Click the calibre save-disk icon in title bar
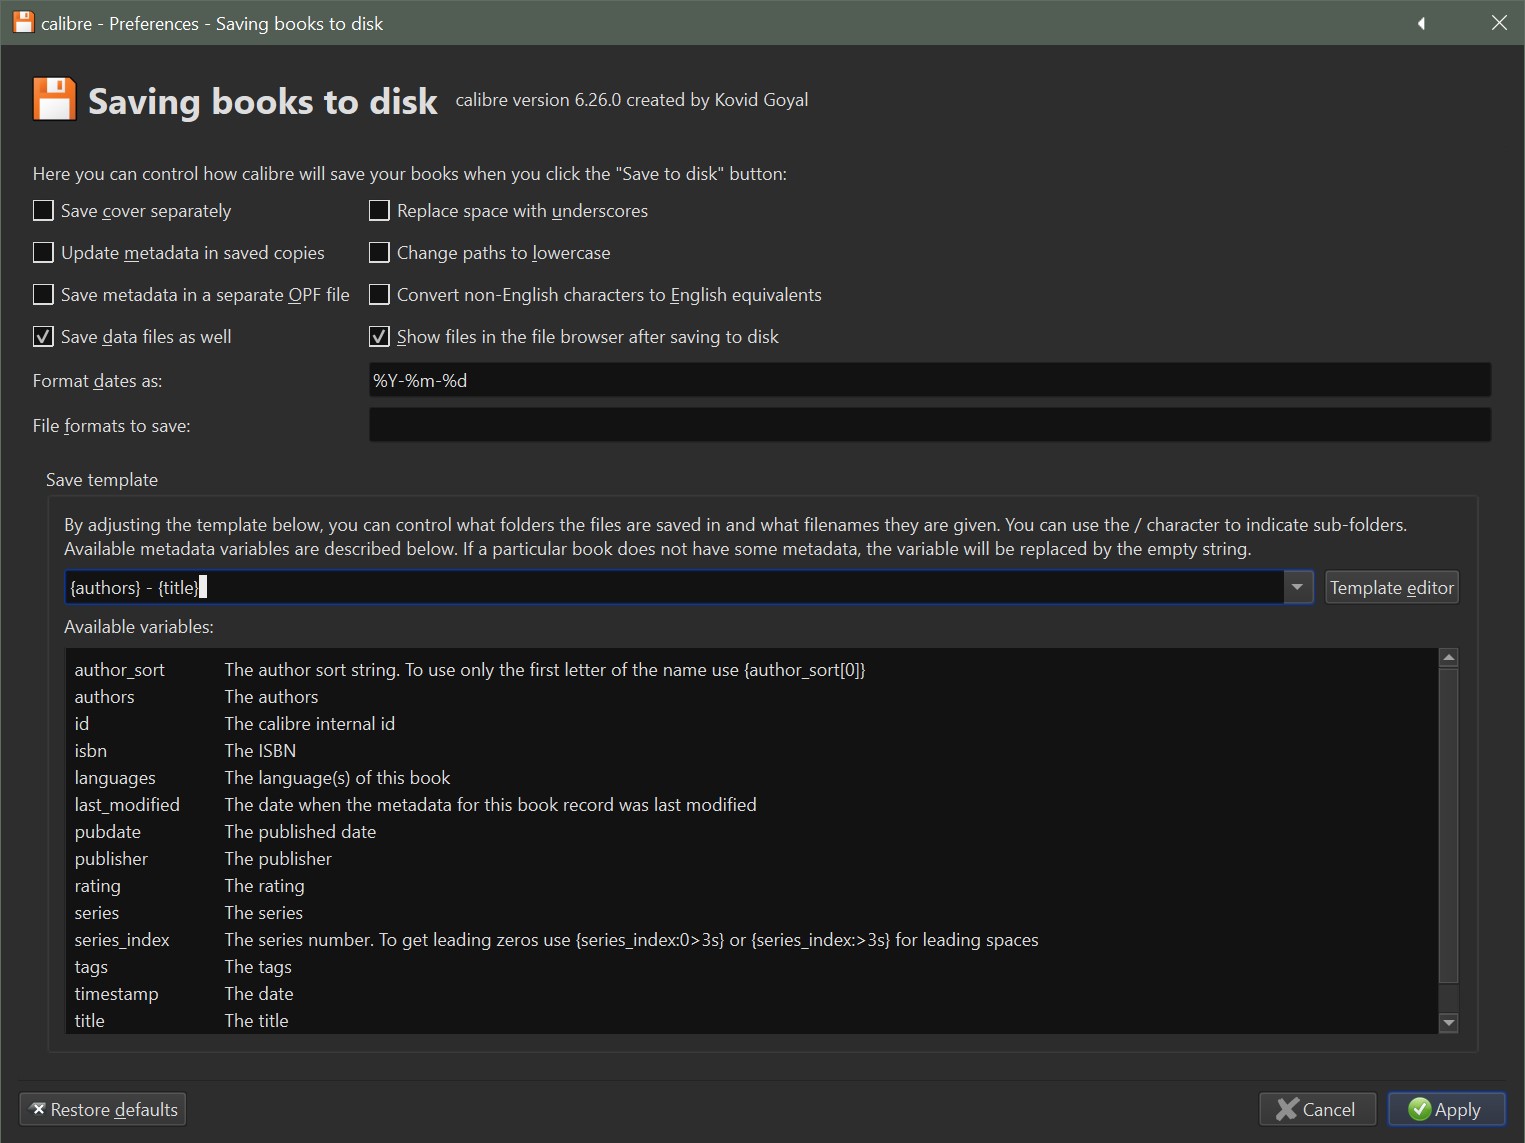 23,22
